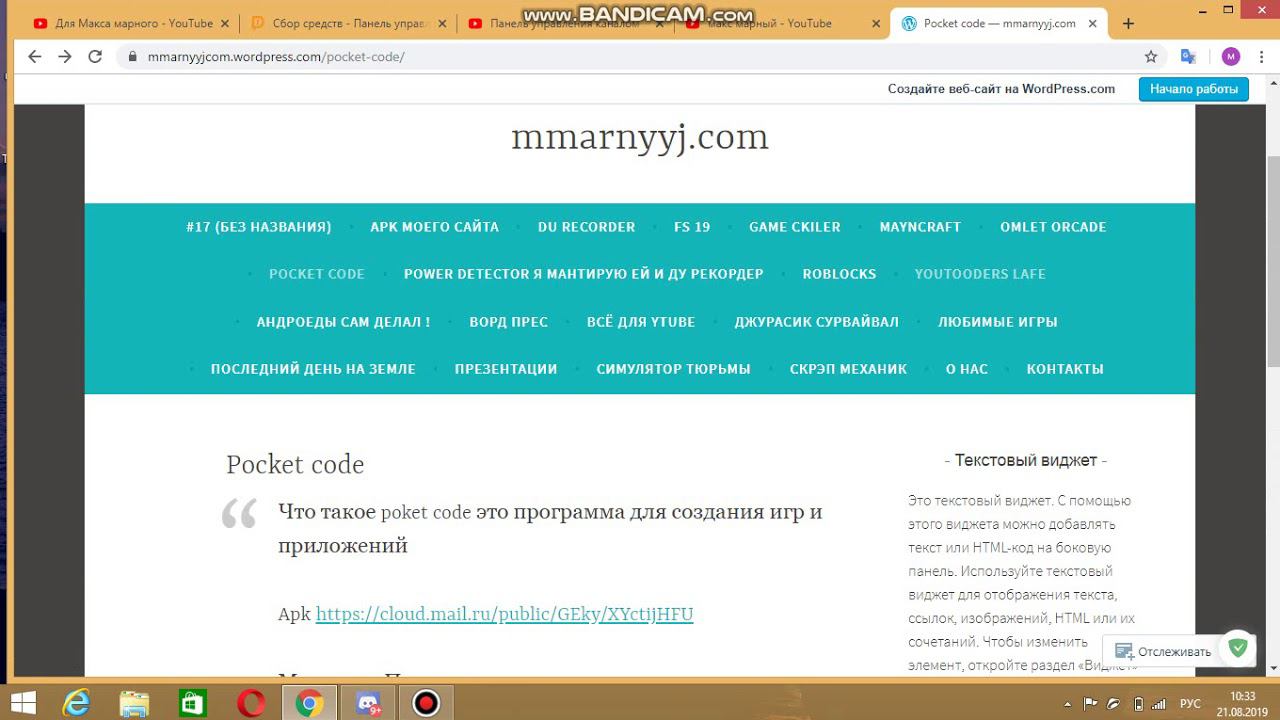Open the 'АНДРОЕДЫ САМ ДЕЛАЛ !' menu item

(343, 322)
